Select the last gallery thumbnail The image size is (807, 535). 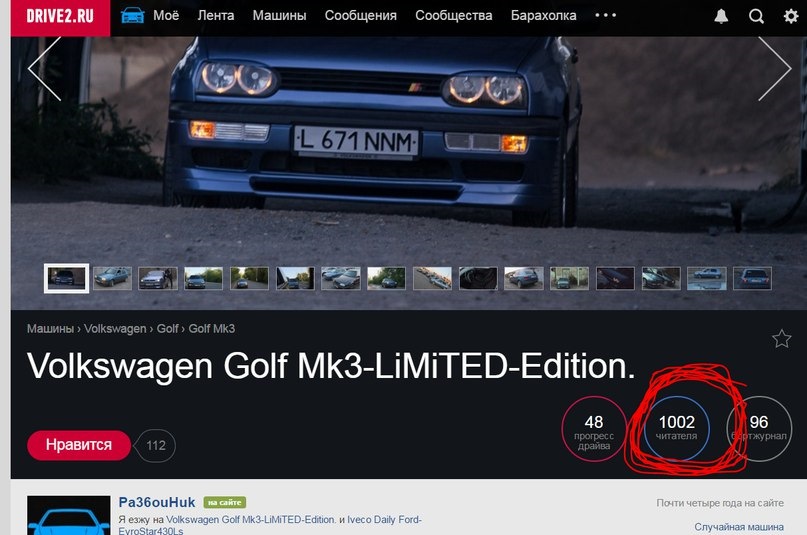coord(752,278)
